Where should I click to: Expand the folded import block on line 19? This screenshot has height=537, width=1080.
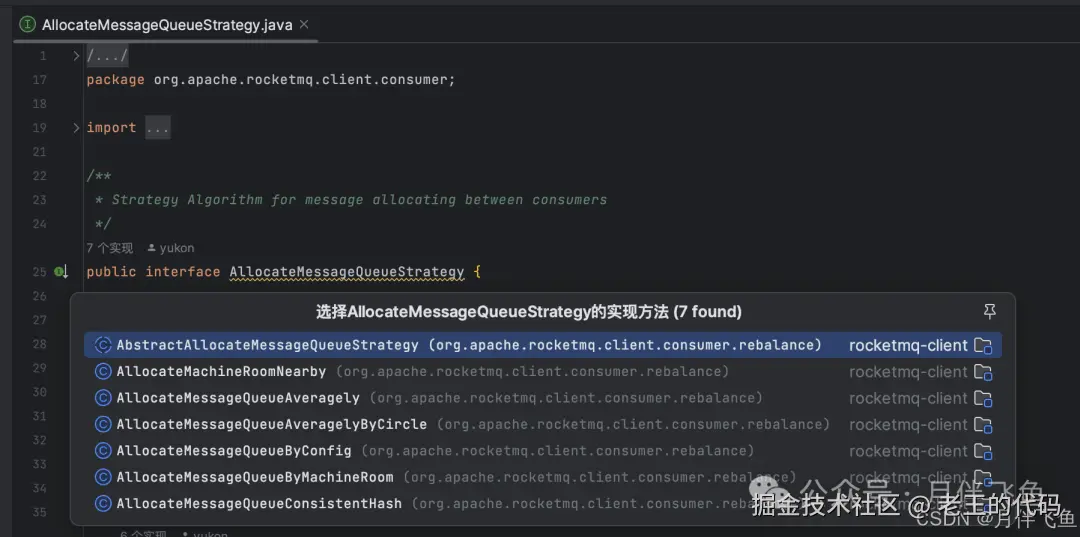tap(76, 127)
